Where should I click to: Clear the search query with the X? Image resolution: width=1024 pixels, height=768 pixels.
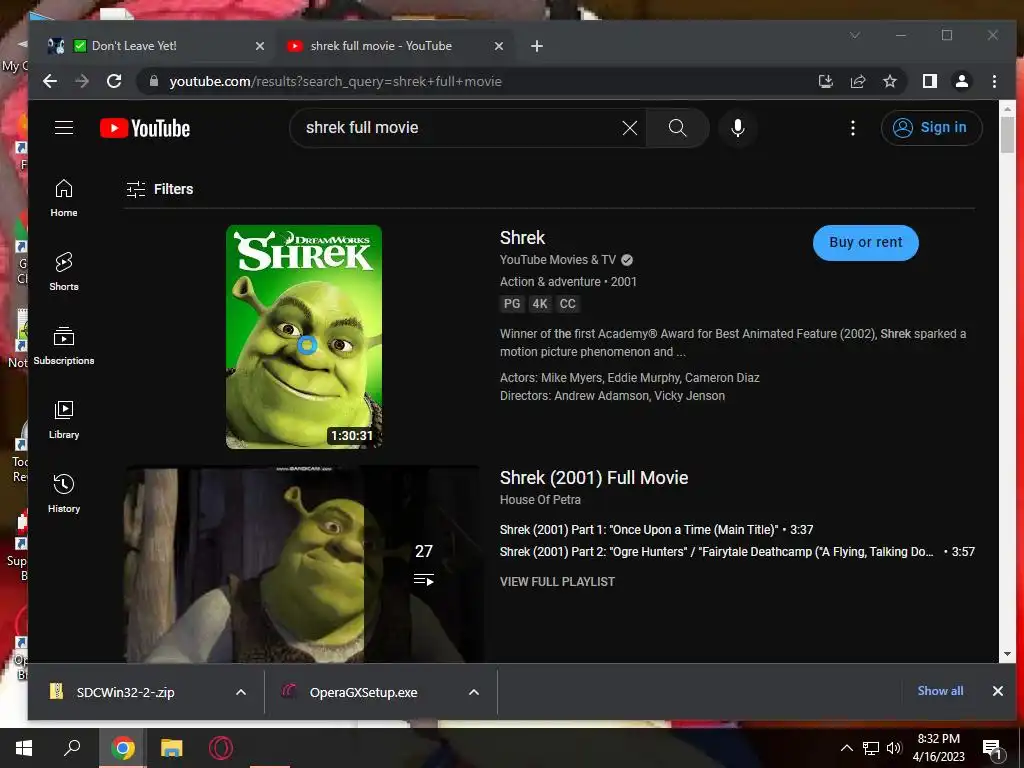(630, 128)
